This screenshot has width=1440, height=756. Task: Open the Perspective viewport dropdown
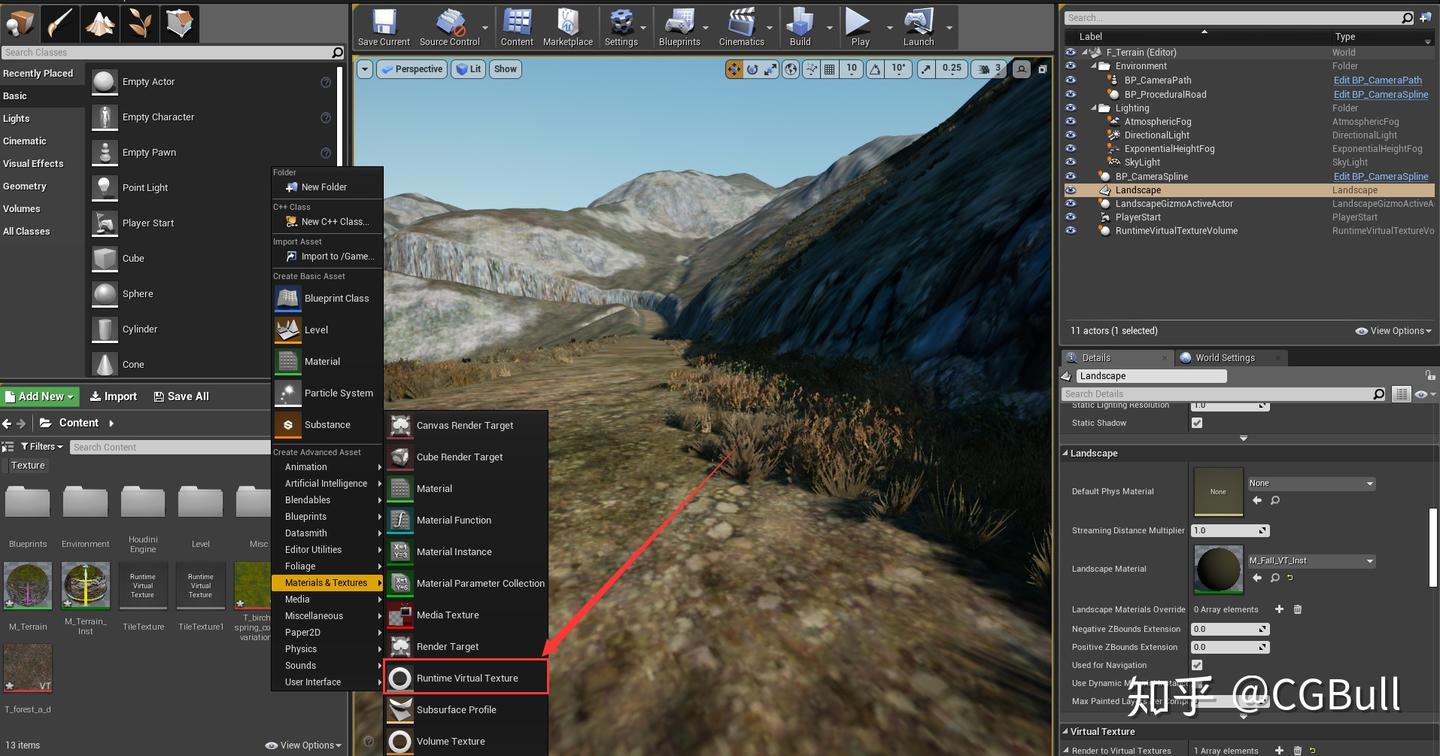[x=412, y=69]
